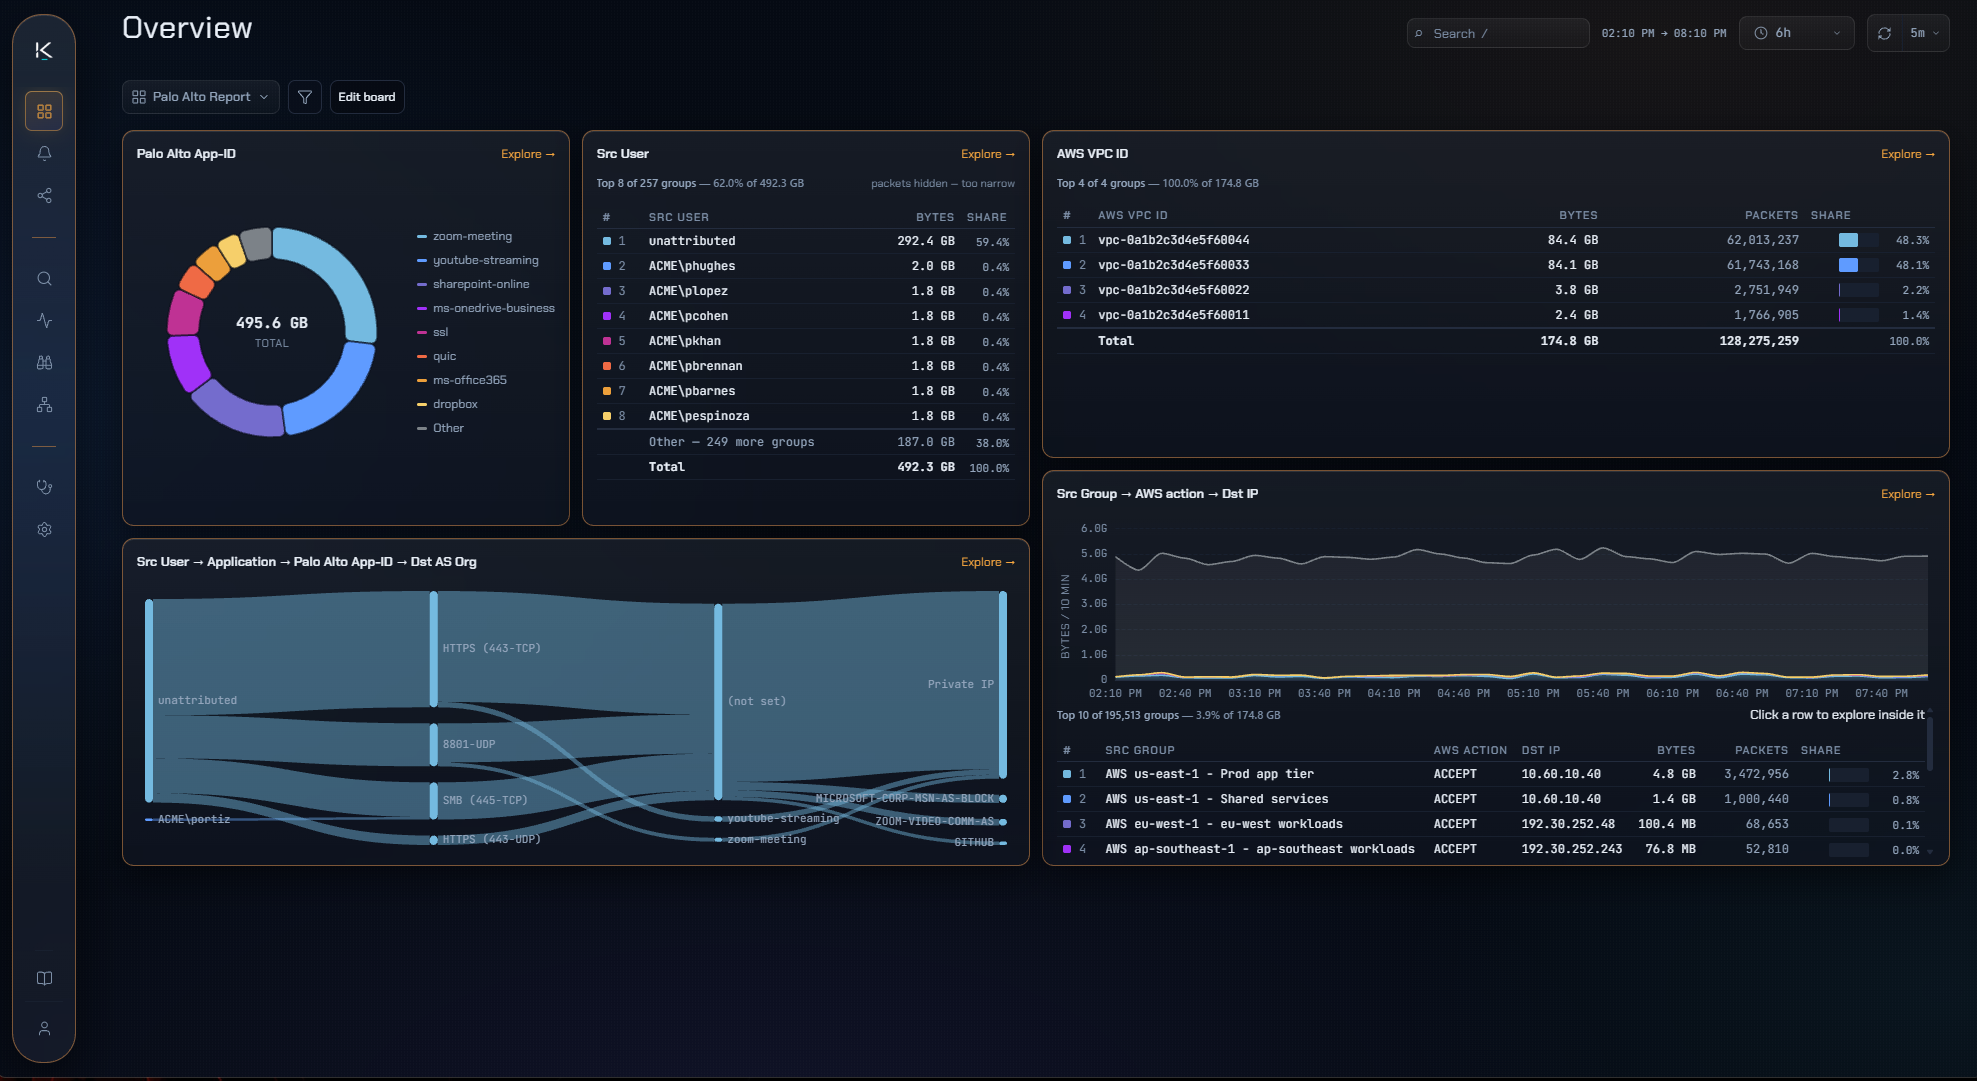Click the GITHUB Sankey destination node

pos(1003,843)
